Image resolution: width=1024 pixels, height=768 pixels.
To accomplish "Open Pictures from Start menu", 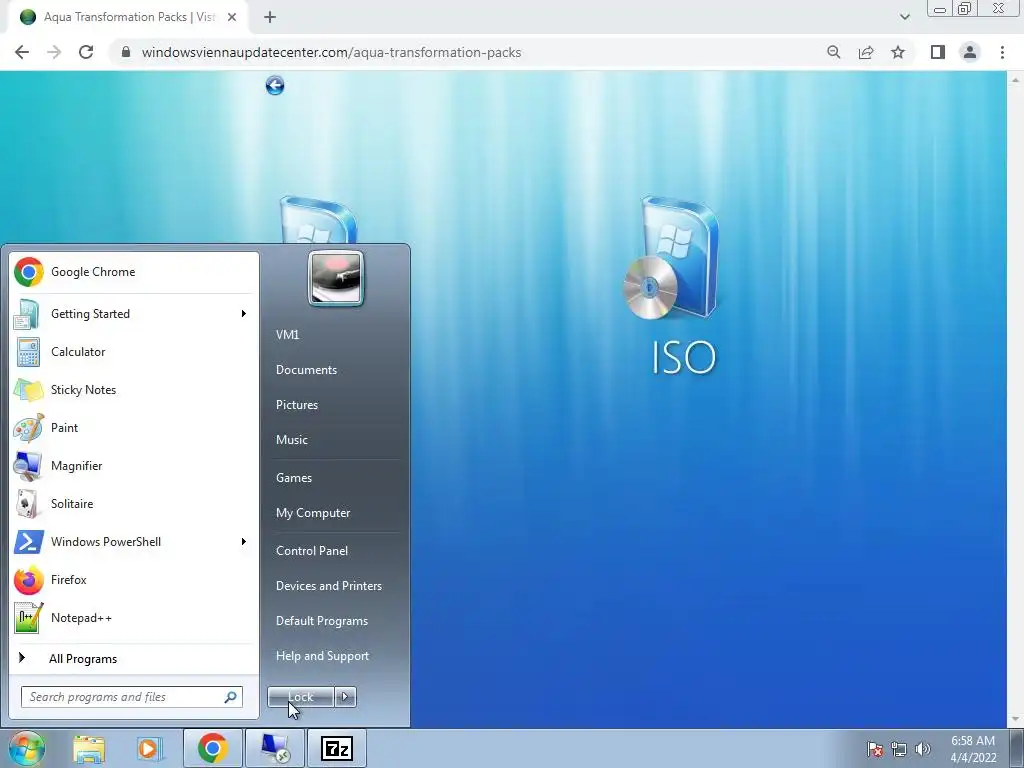I will 297,405.
